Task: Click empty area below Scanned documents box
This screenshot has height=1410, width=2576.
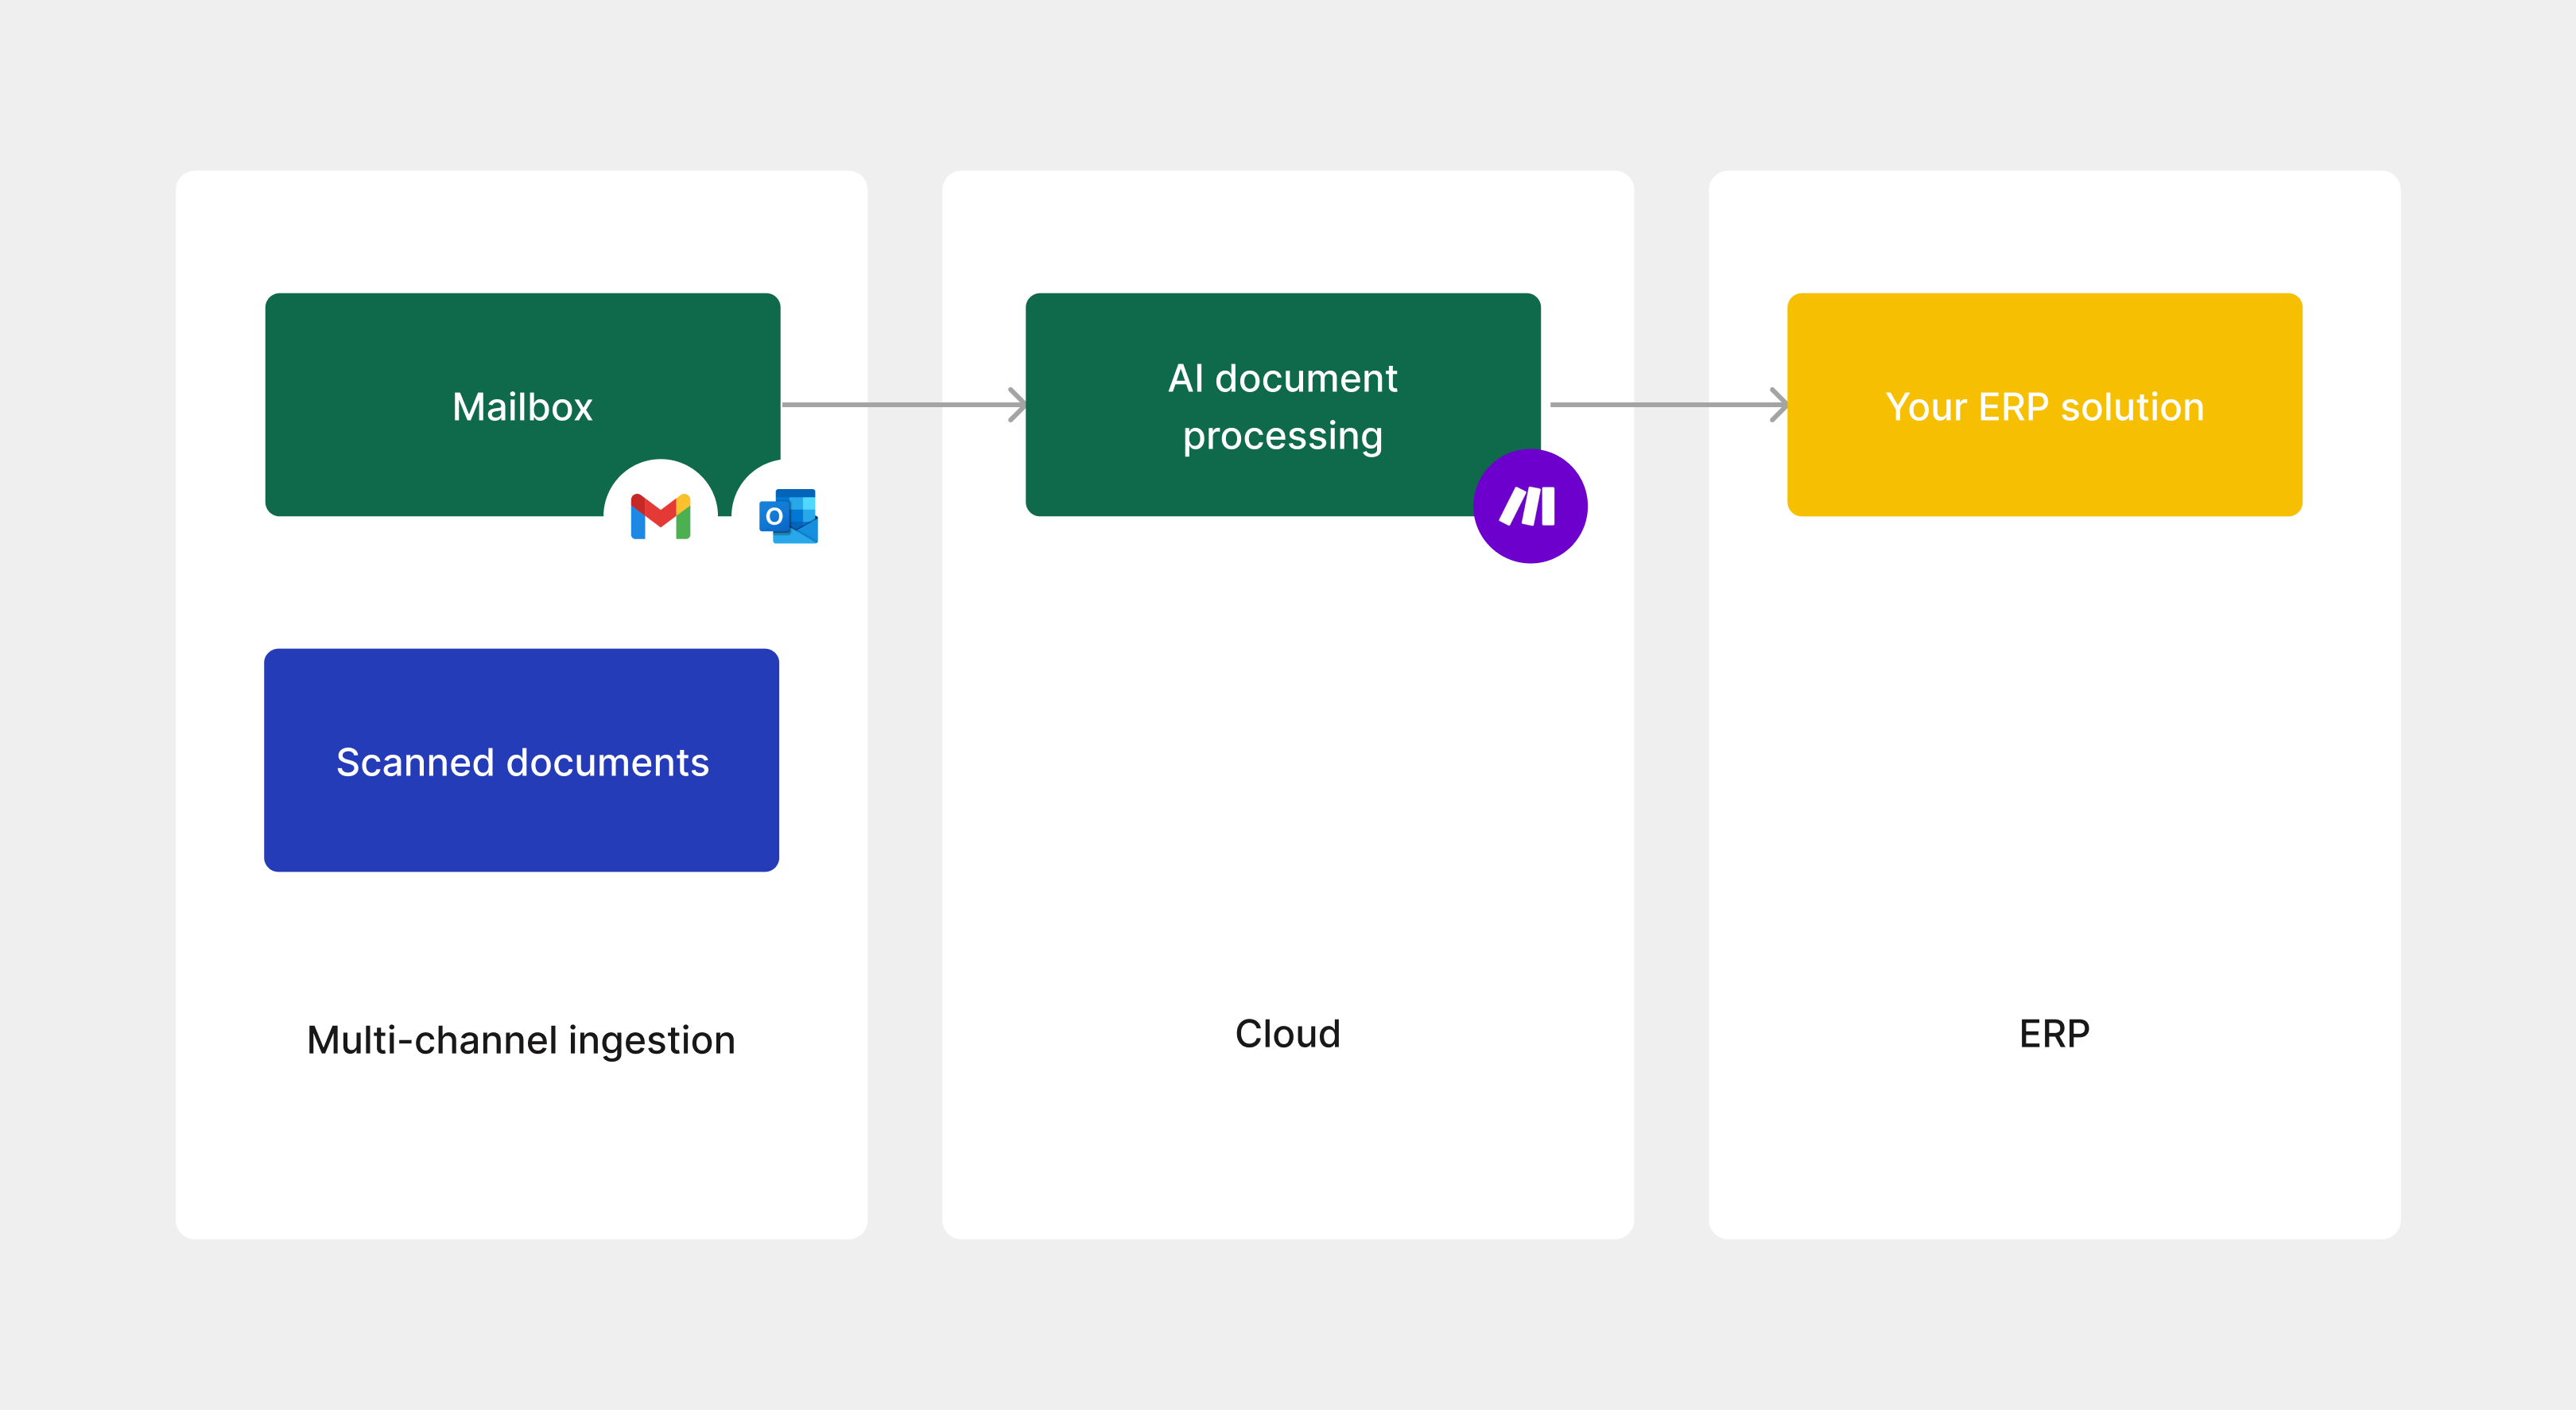Action: [x=521, y=940]
